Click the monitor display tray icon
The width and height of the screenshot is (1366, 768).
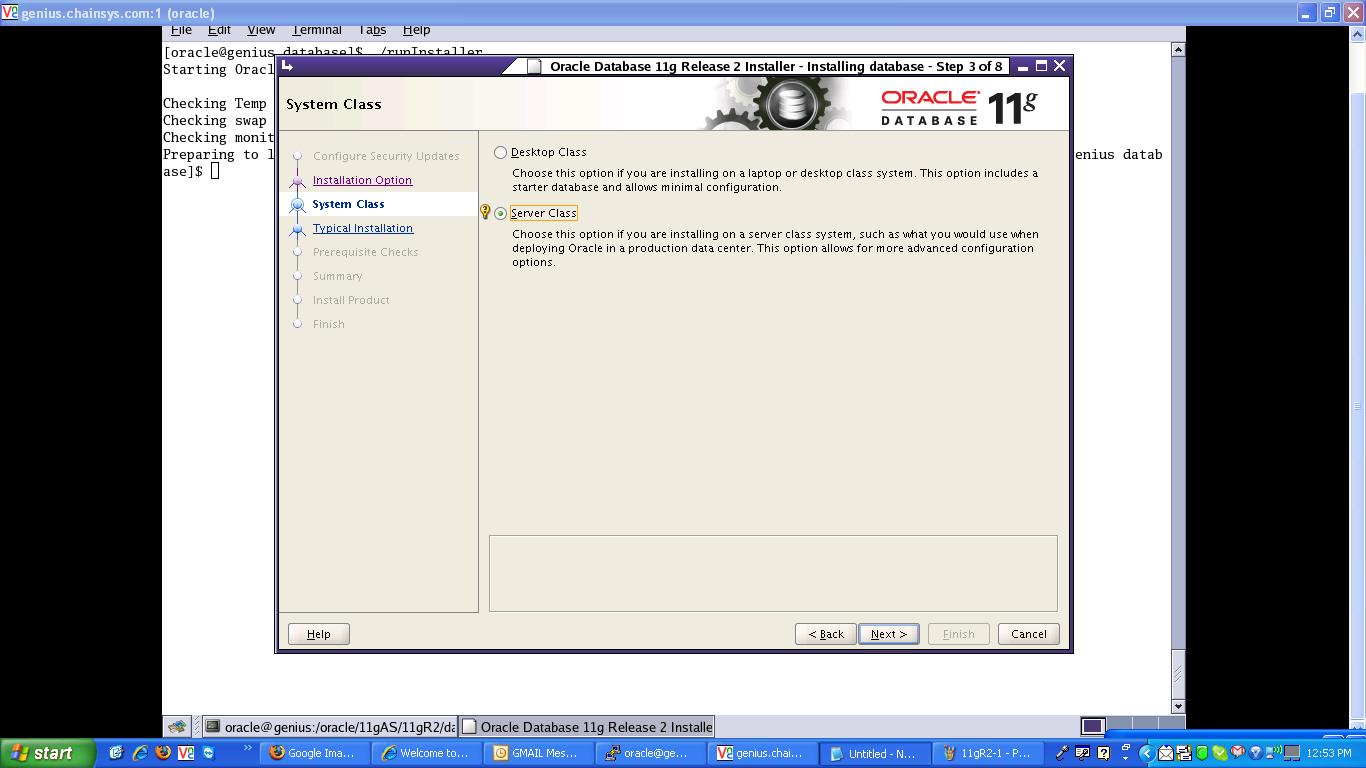tap(1292, 753)
